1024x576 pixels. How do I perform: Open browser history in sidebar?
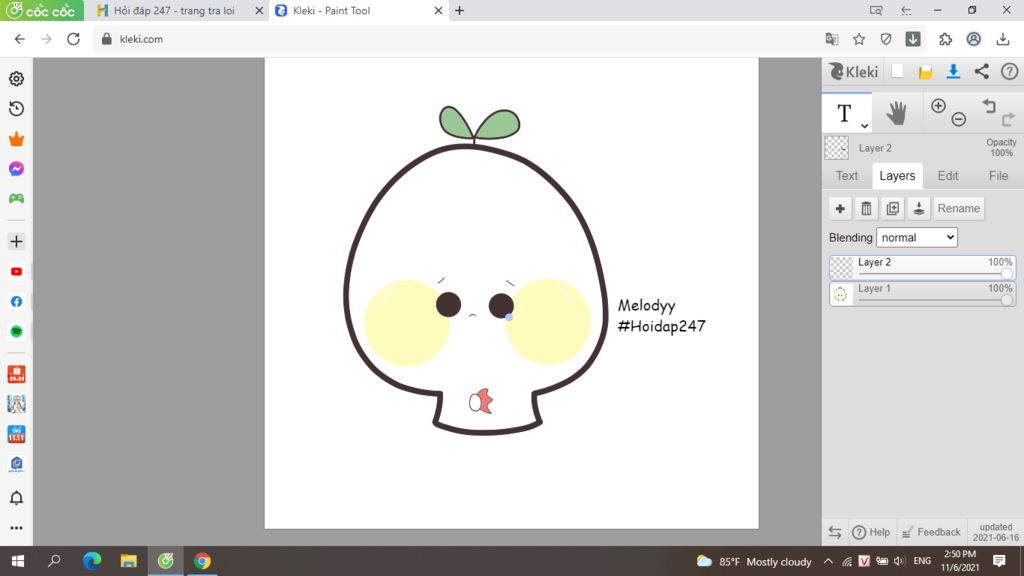click(x=16, y=108)
